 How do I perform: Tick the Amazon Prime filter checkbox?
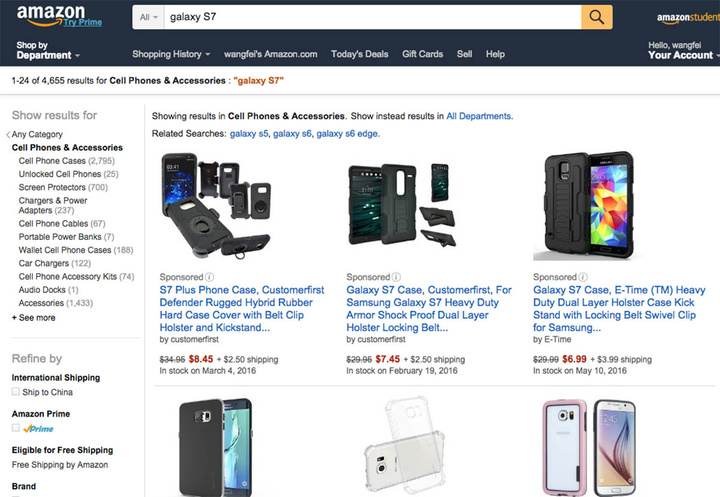(16, 428)
